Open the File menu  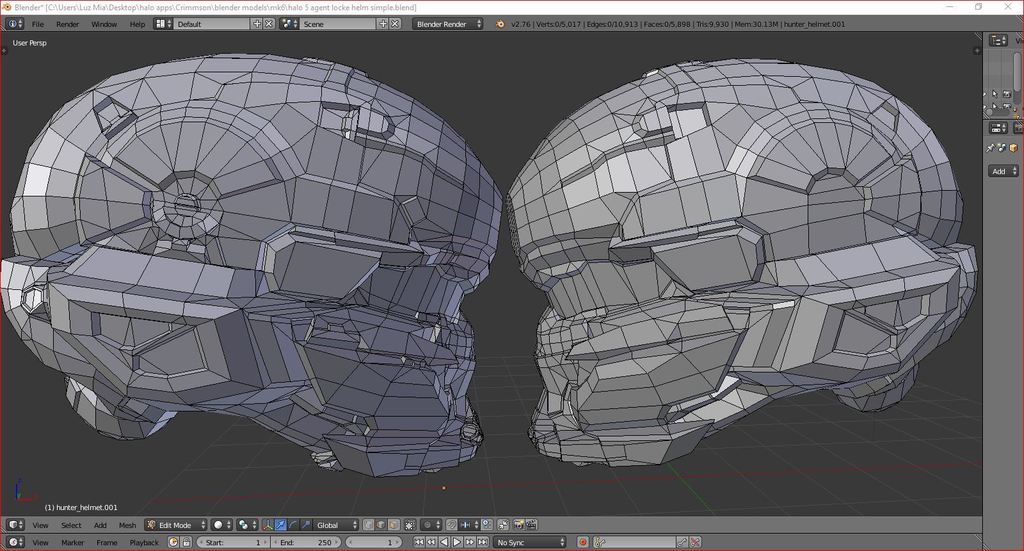pos(38,24)
